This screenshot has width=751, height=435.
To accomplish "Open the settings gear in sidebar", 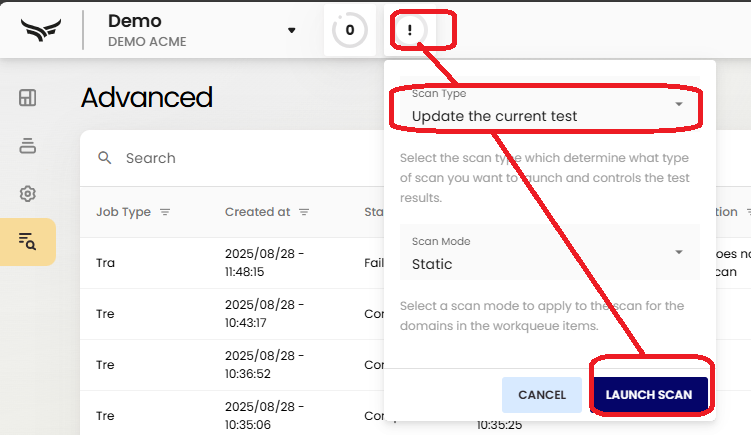I will click(x=27, y=194).
